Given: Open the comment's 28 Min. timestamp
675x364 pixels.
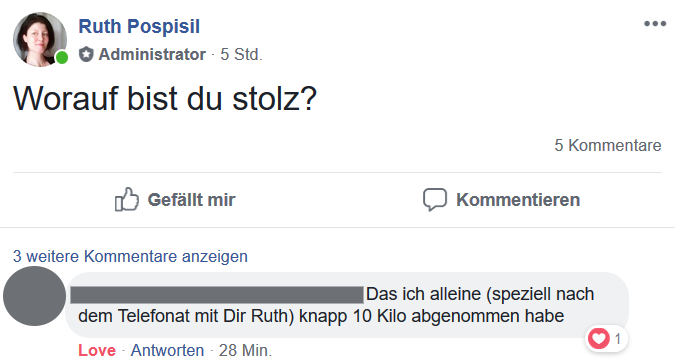Looking at the screenshot, I should (x=245, y=350).
